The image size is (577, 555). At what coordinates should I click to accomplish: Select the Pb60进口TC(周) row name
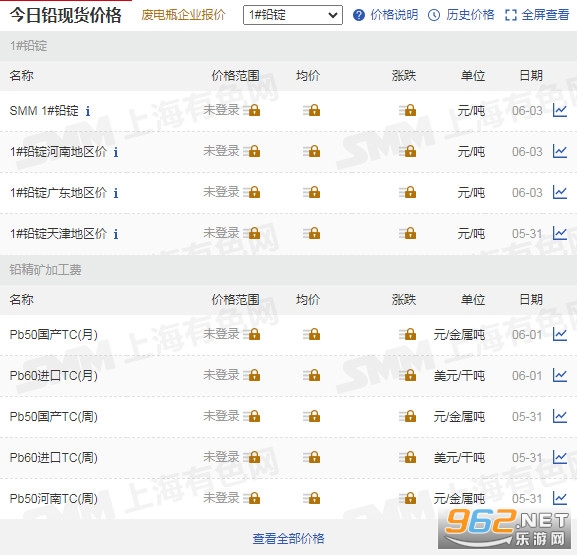(x=54, y=457)
